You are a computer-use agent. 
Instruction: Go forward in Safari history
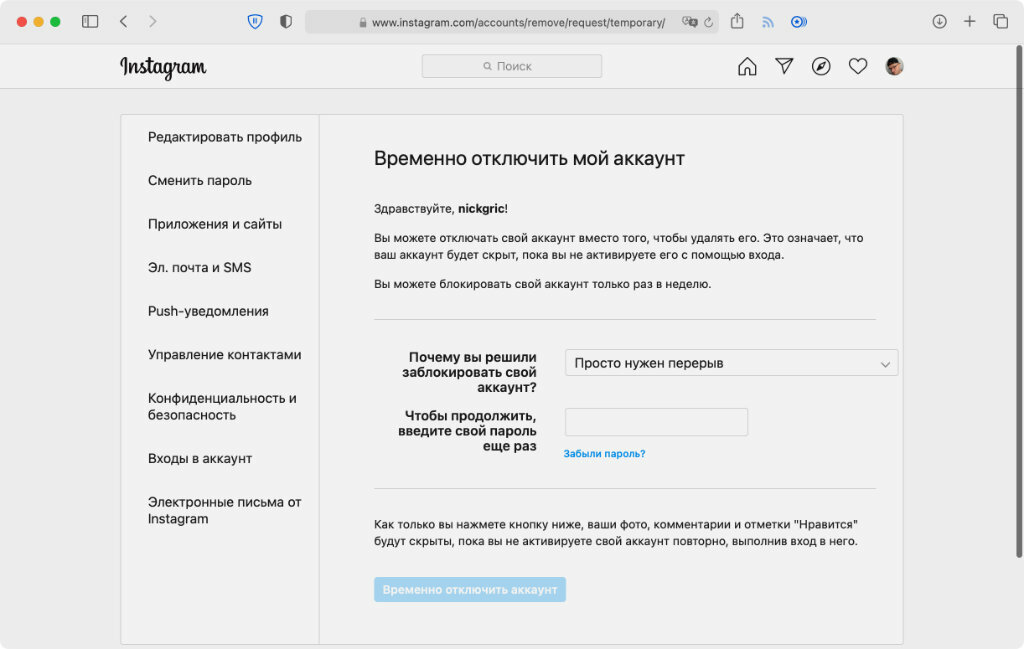coord(153,22)
